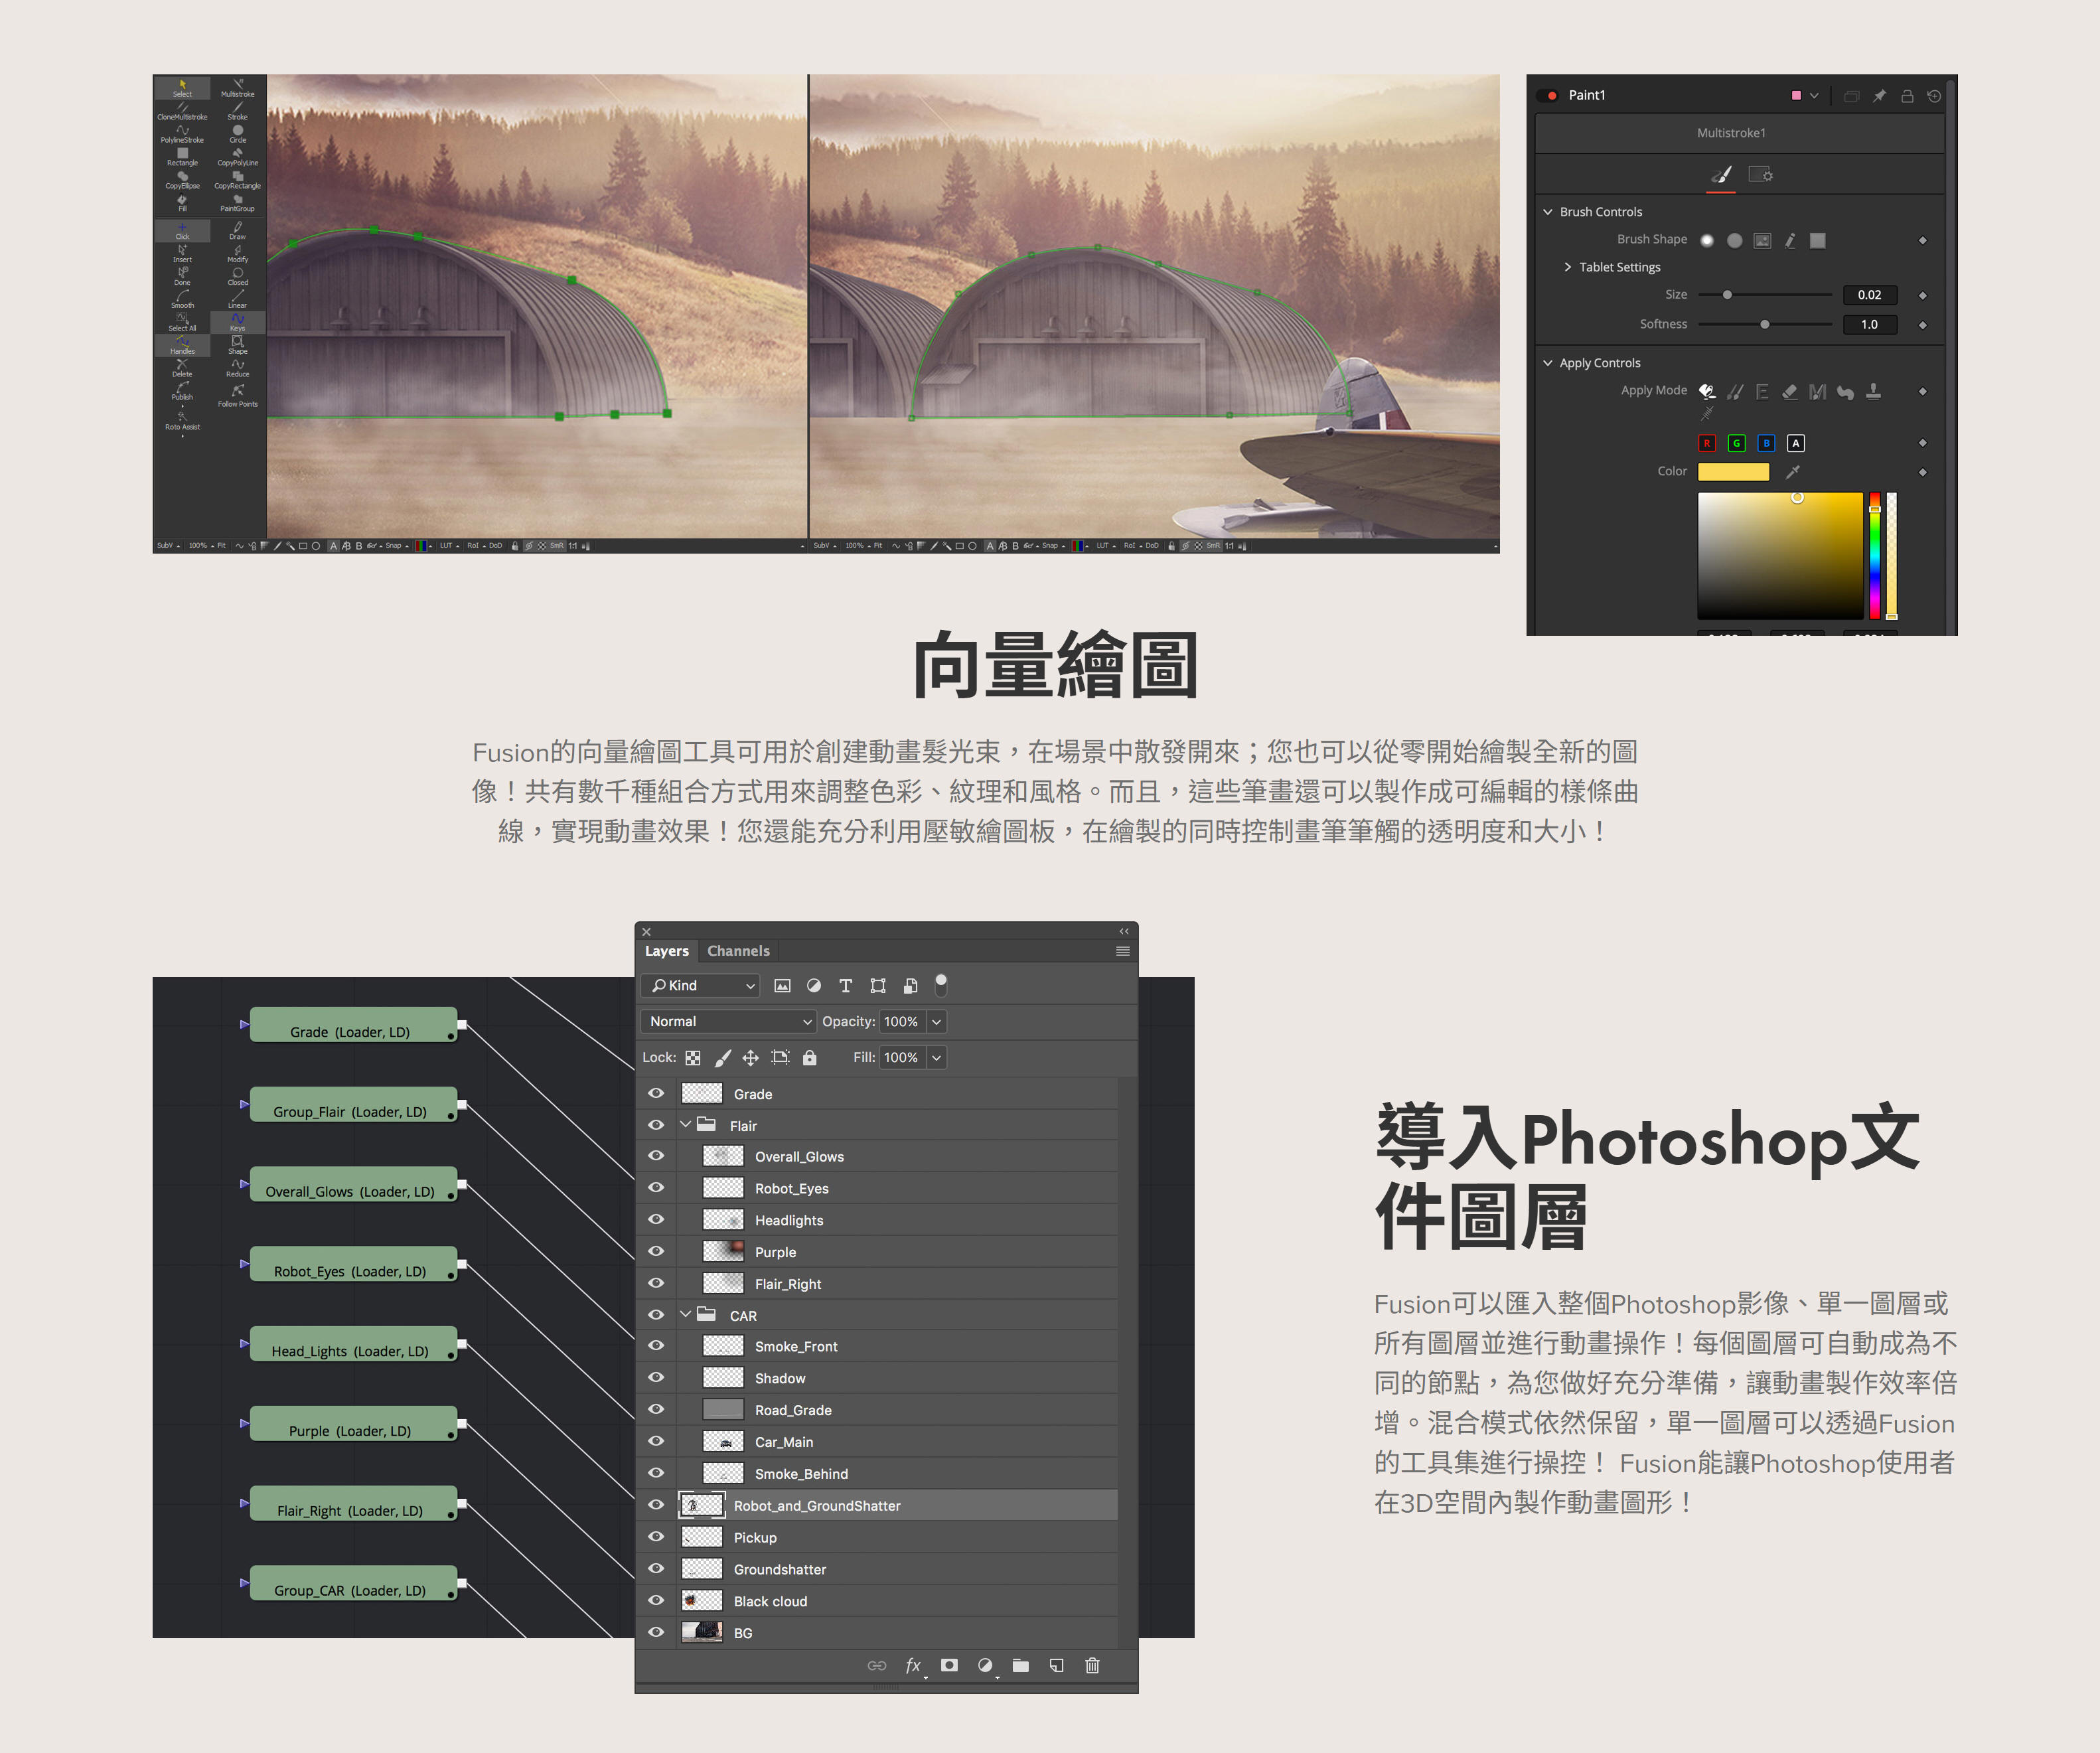Screen dimensions: 2100x1753
Task: Toggle visibility of Black cloud layer
Action: [656, 1601]
